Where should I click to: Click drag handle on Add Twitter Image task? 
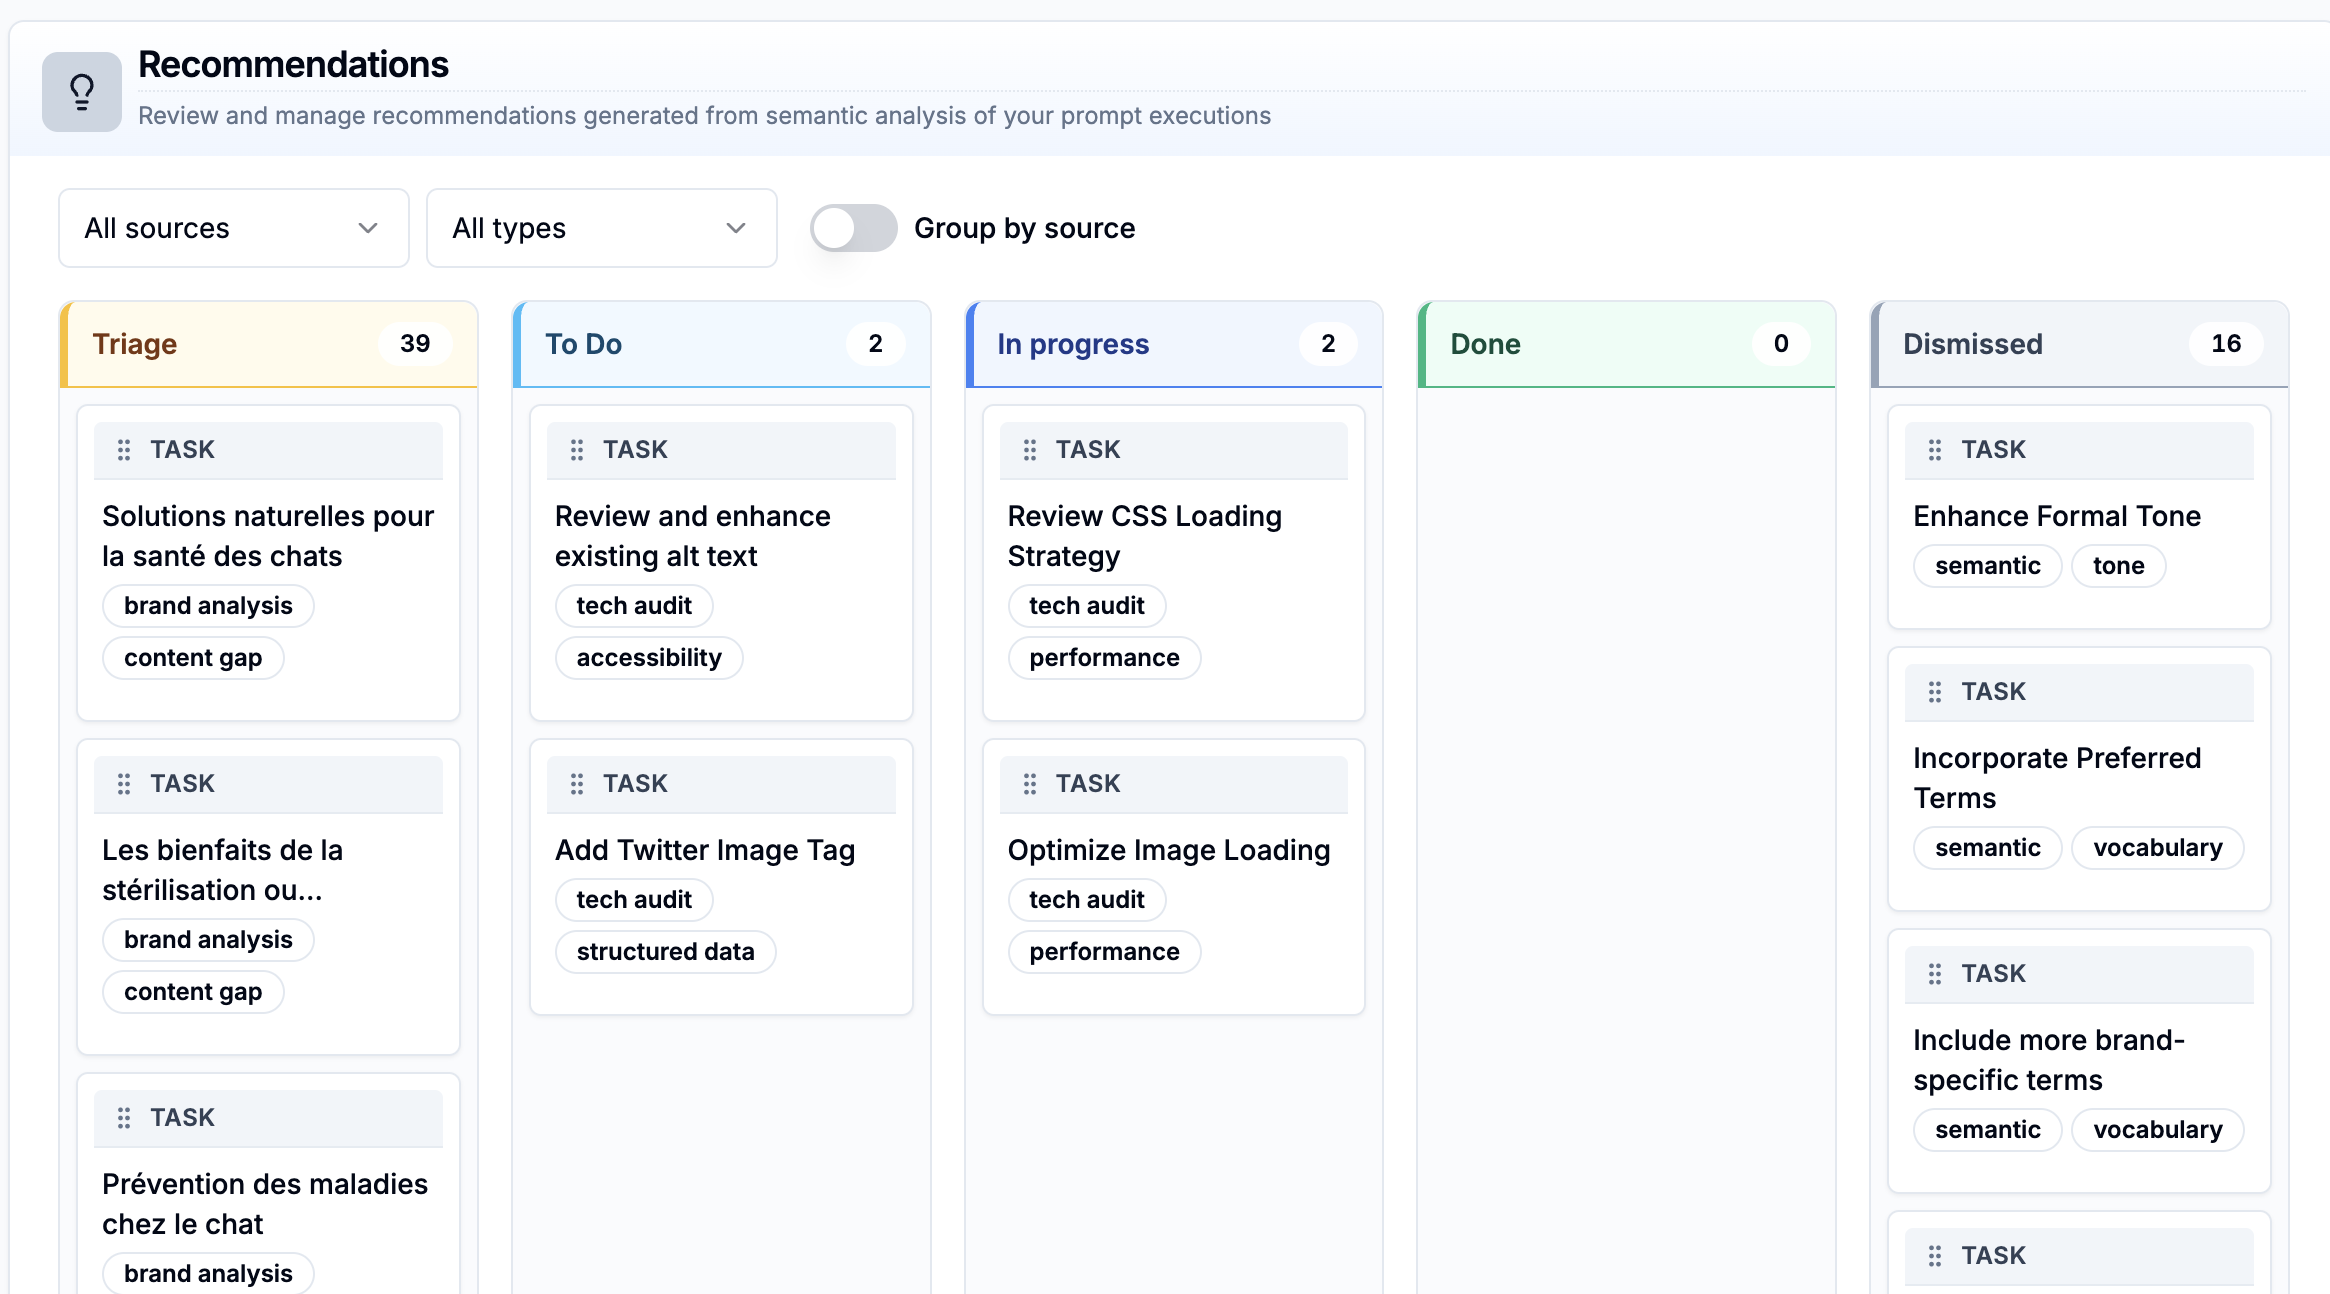577,784
